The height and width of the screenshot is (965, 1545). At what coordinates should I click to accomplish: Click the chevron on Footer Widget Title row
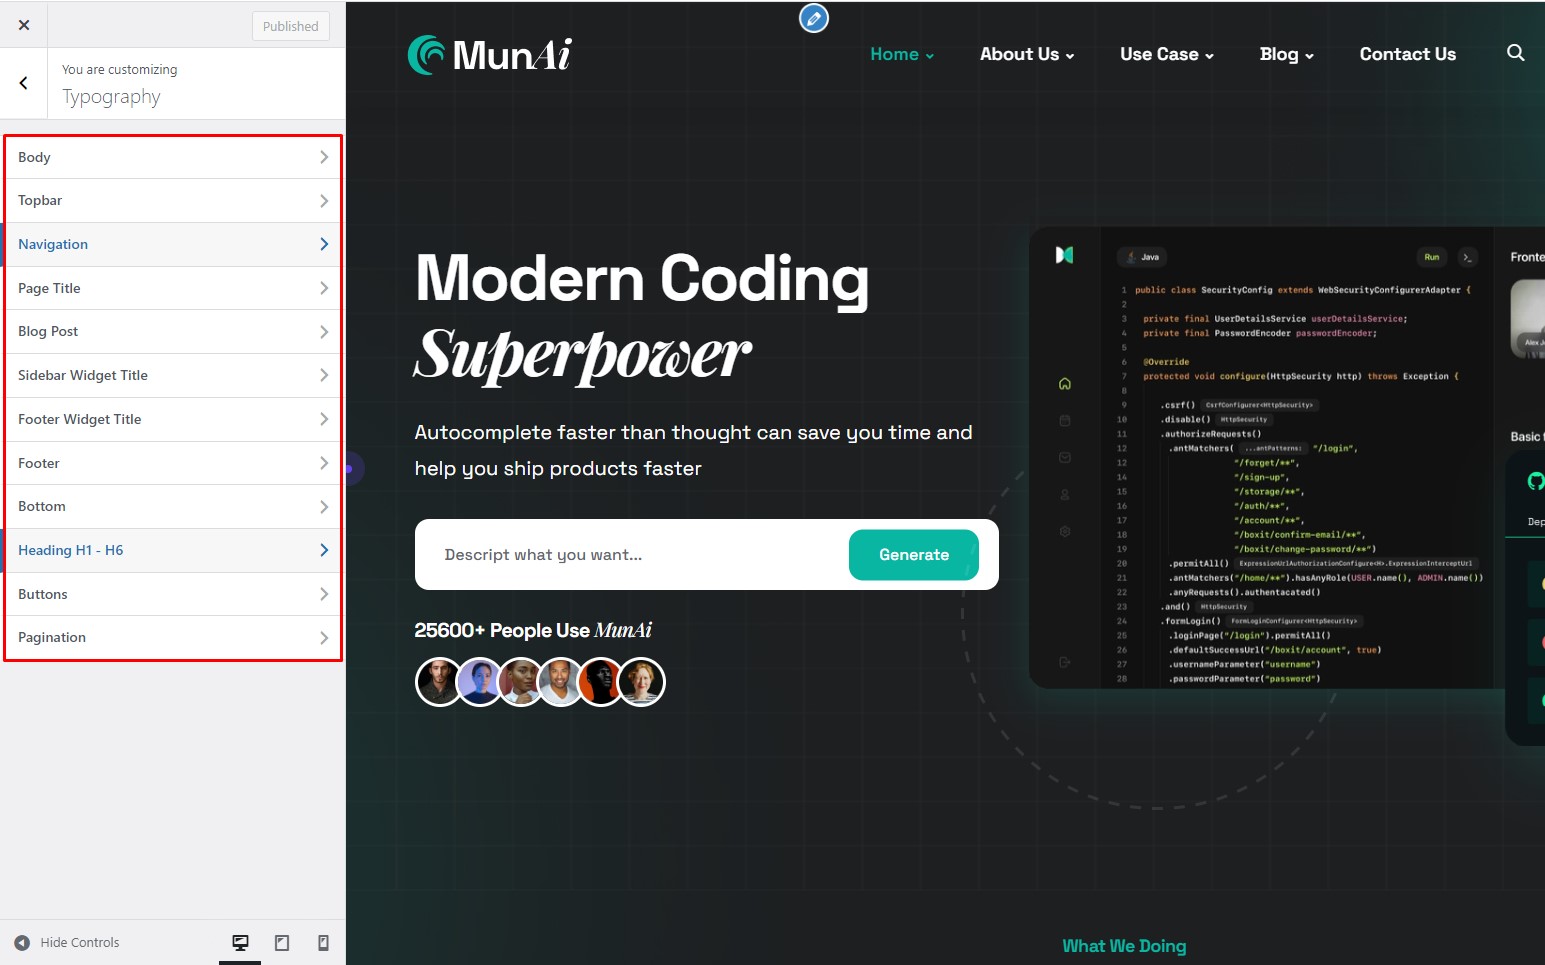[324, 419]
